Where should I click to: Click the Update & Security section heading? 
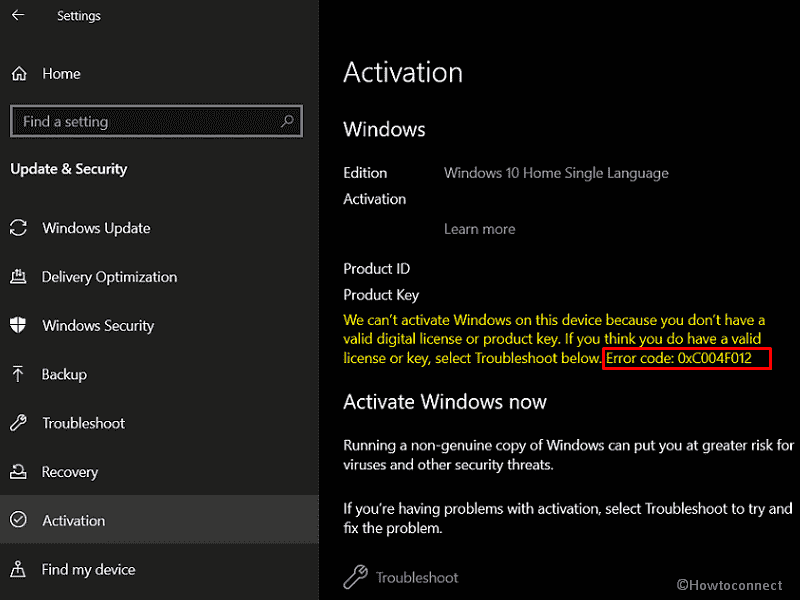[69, 169]
